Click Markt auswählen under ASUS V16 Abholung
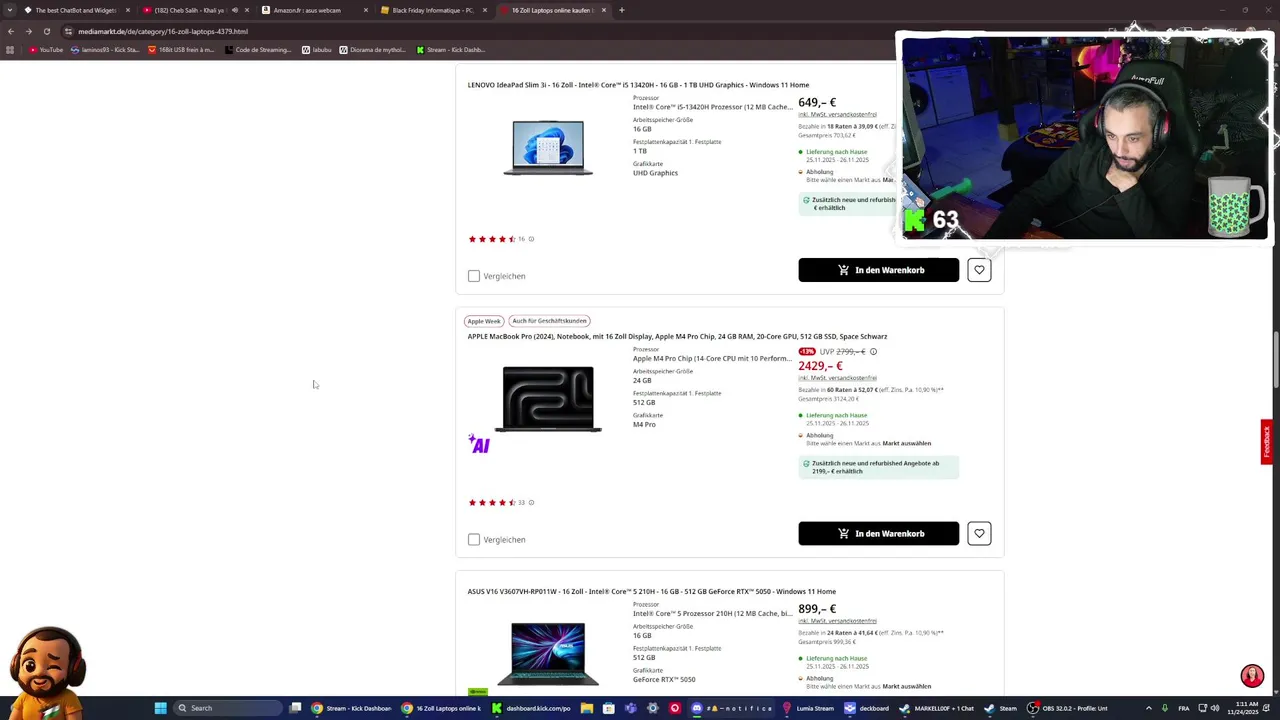 coord(906,687)
